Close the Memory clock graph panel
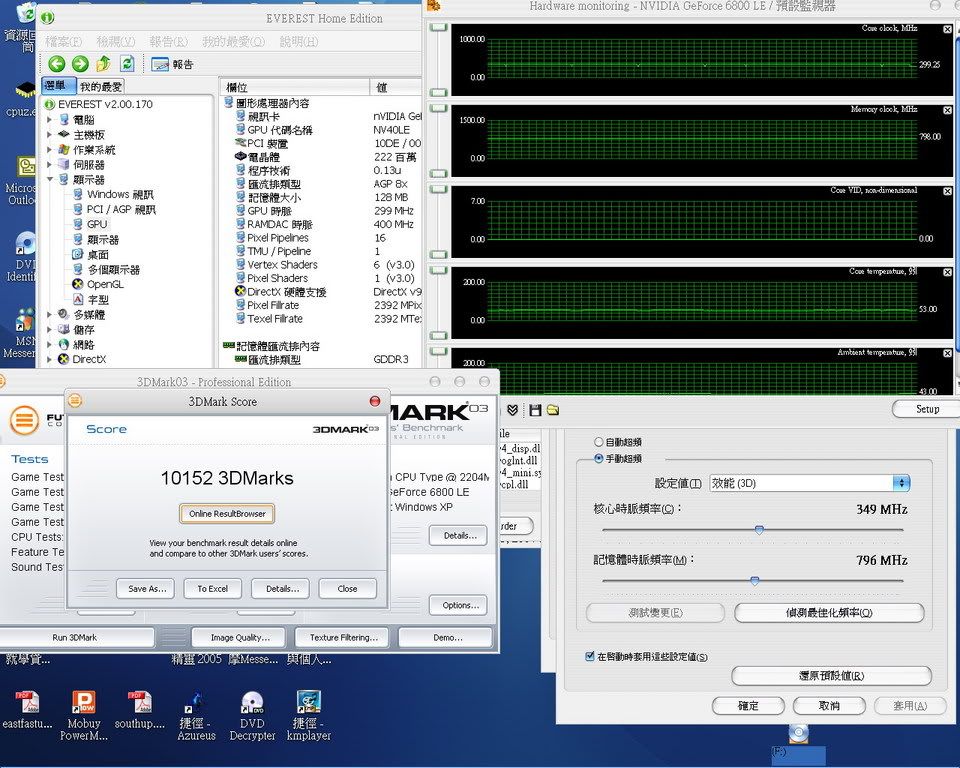The width and height of the screenshot is (960, 768). coord(948,110)
